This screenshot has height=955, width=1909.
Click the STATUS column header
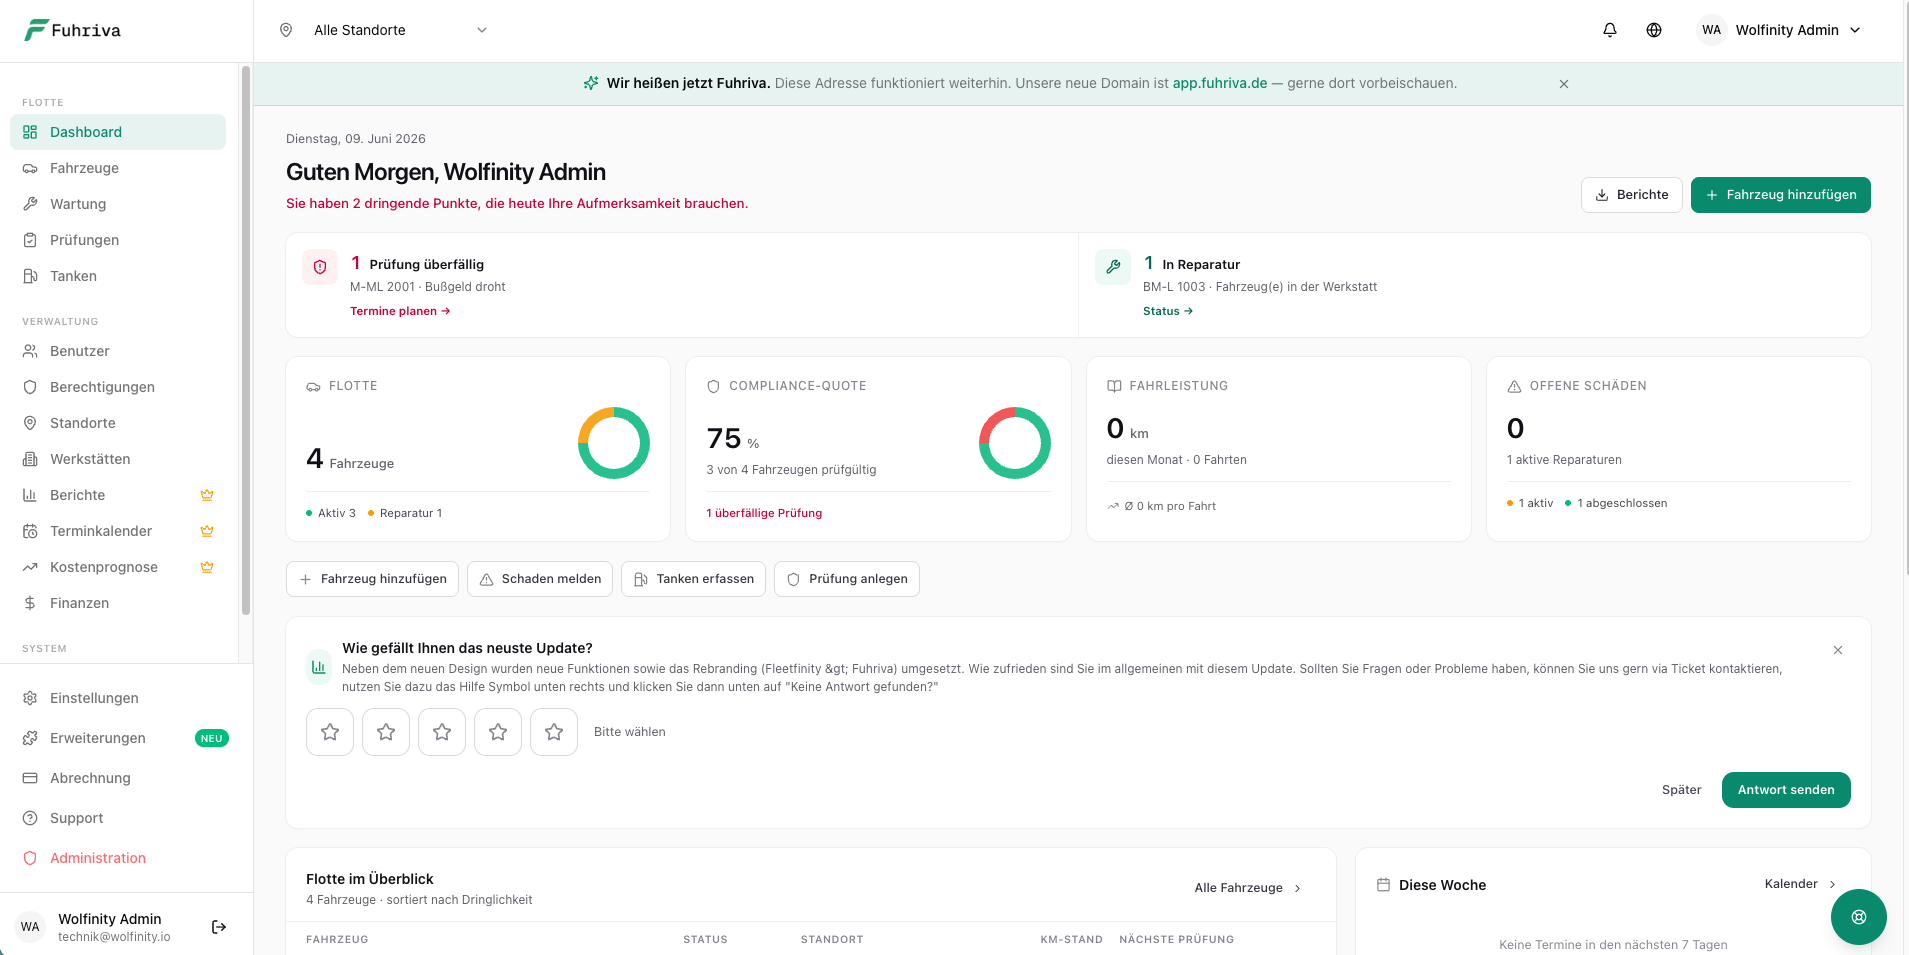click(x=705, y=939)
